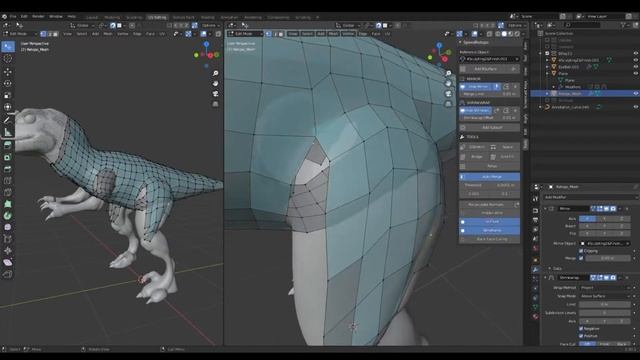Click Back Face Culling button
Screen dimensions: 640x360
tap(490, 239)
